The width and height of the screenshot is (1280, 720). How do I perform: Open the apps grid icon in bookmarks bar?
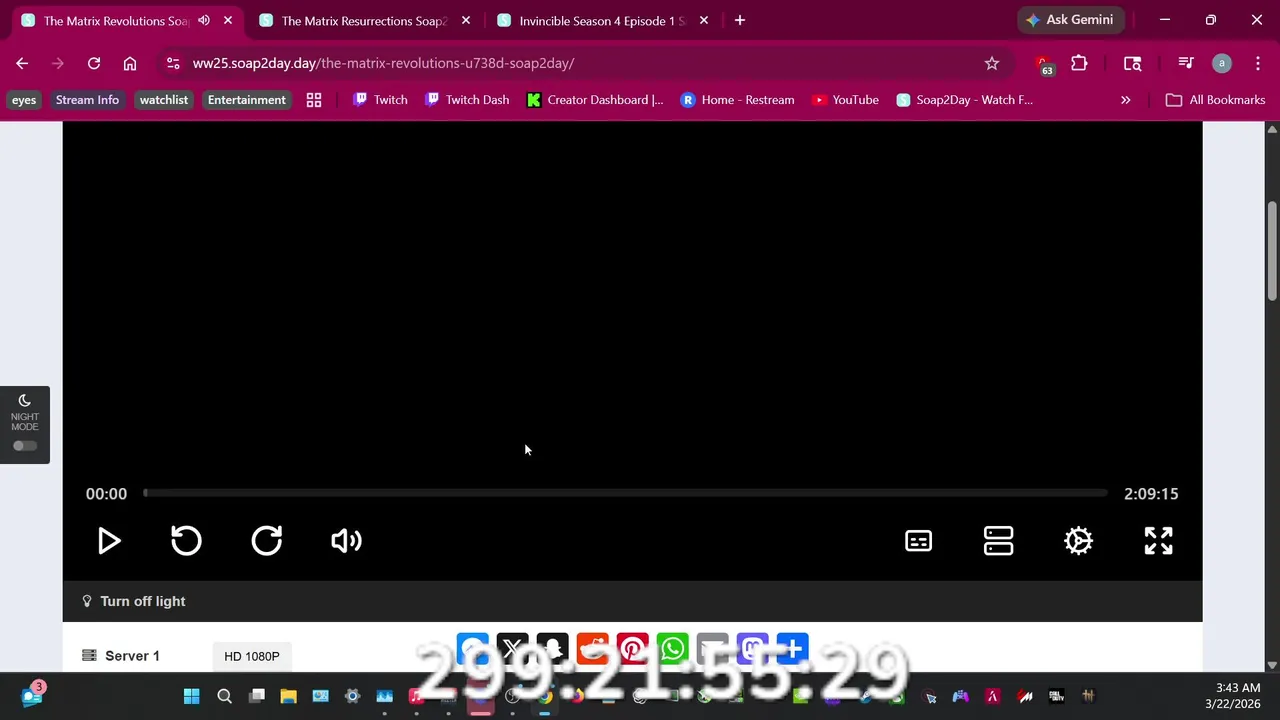pyautogui.click(x=314, y=100)
